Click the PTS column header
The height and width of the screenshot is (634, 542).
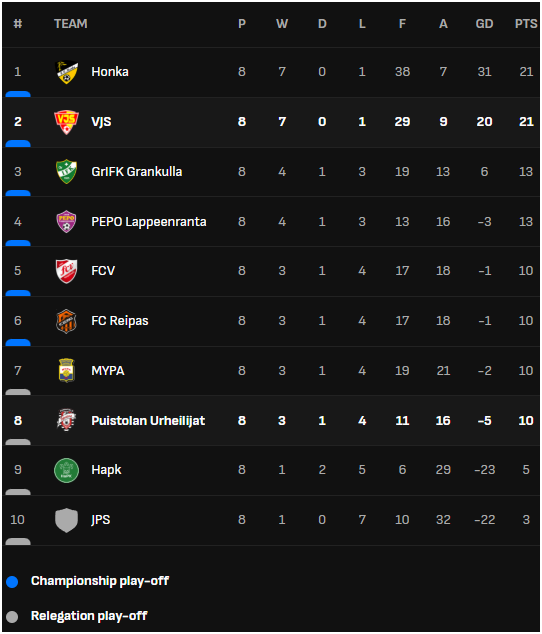526,24
